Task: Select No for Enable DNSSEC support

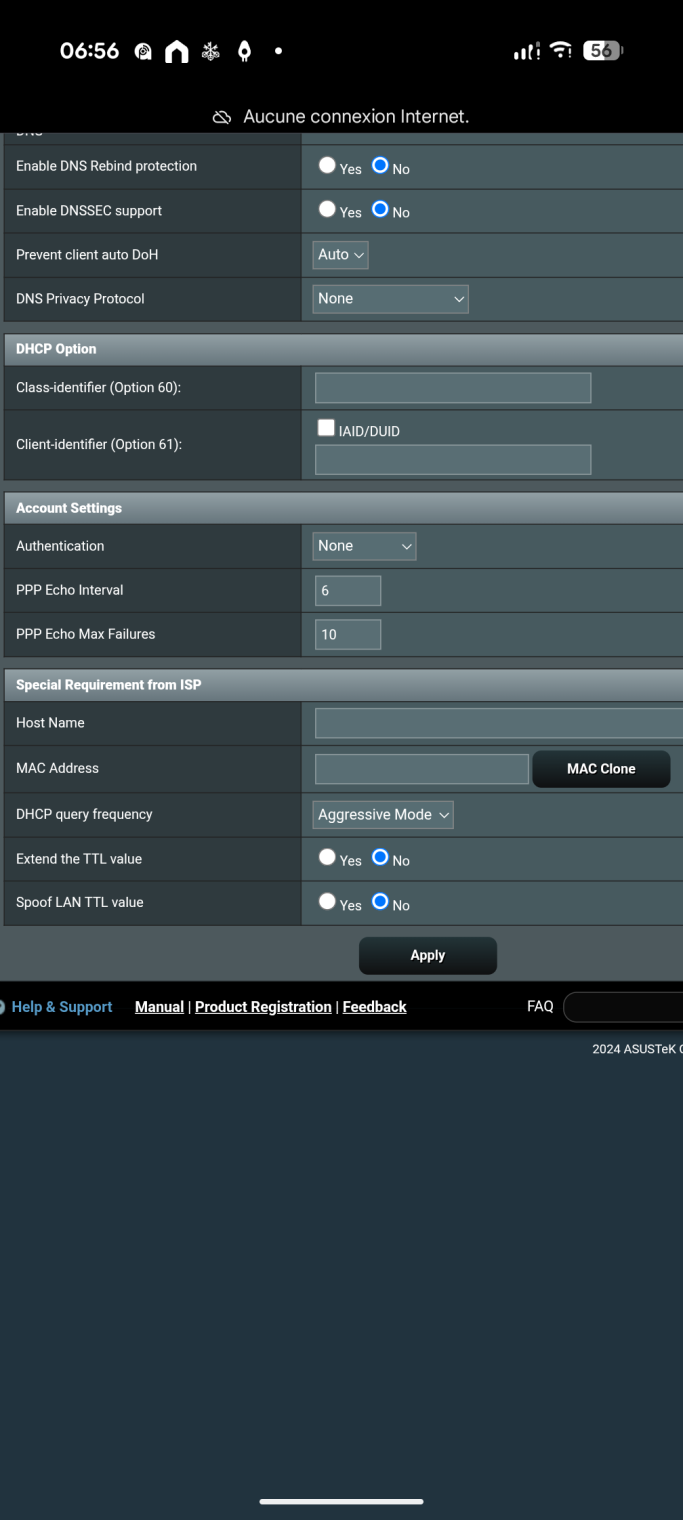Action: [x=380, y=210]
